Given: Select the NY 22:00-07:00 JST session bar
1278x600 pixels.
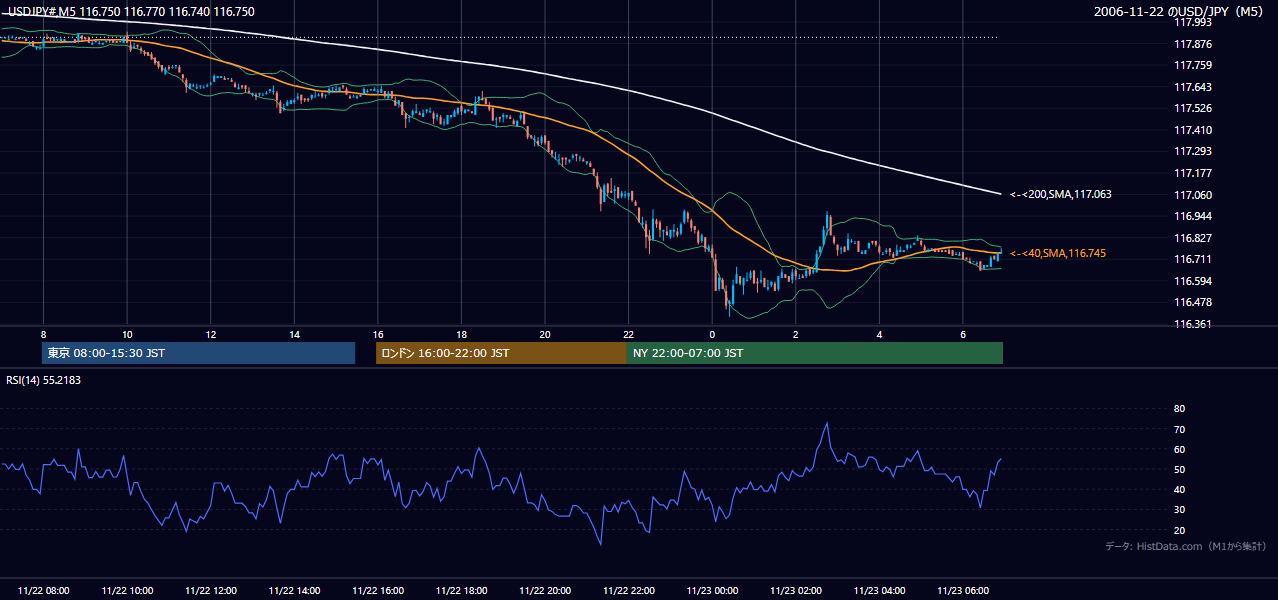Looking at the screenshot, I should point(815,353).
